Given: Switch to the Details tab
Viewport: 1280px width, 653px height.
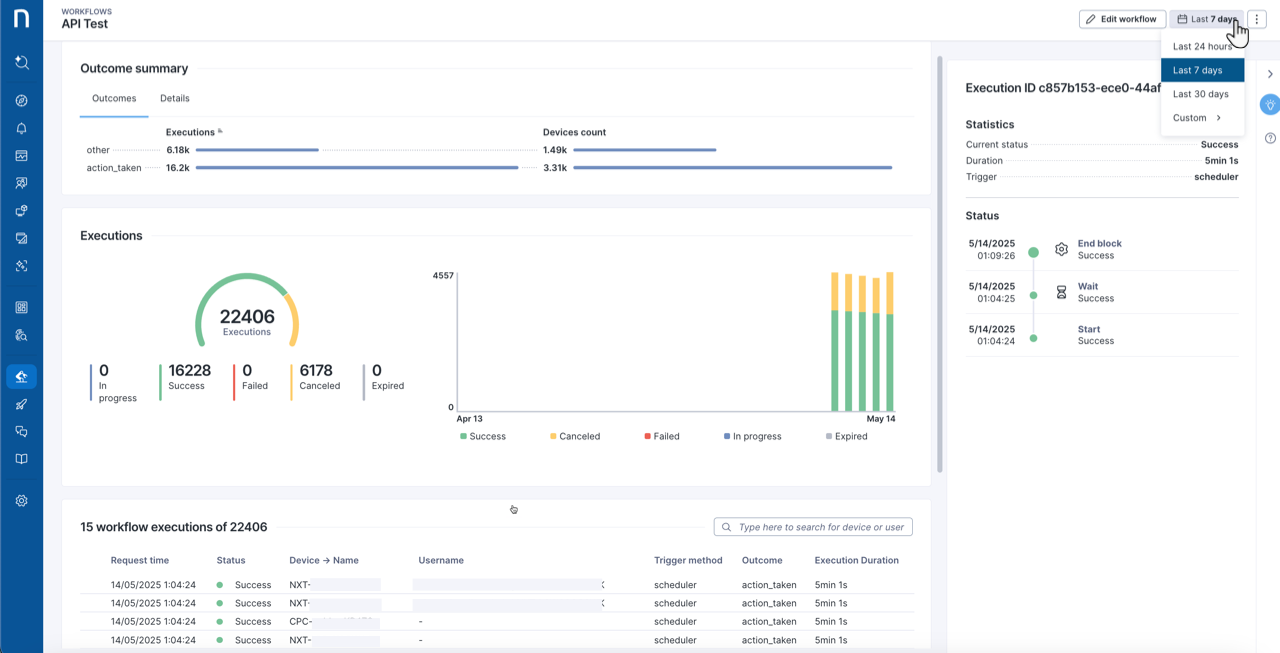Looking at the screenshot, I should point(175,98).
